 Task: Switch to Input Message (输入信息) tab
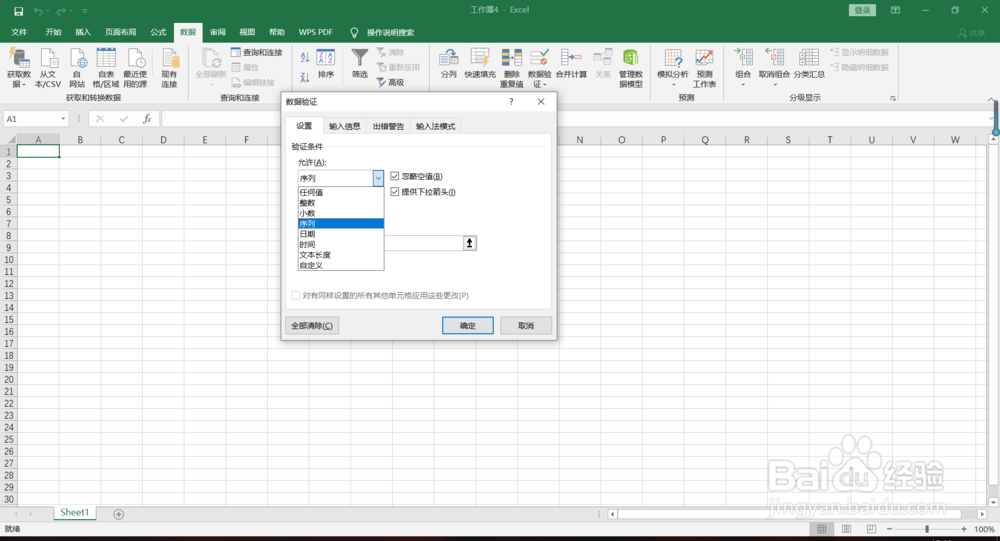click(344, 126)
